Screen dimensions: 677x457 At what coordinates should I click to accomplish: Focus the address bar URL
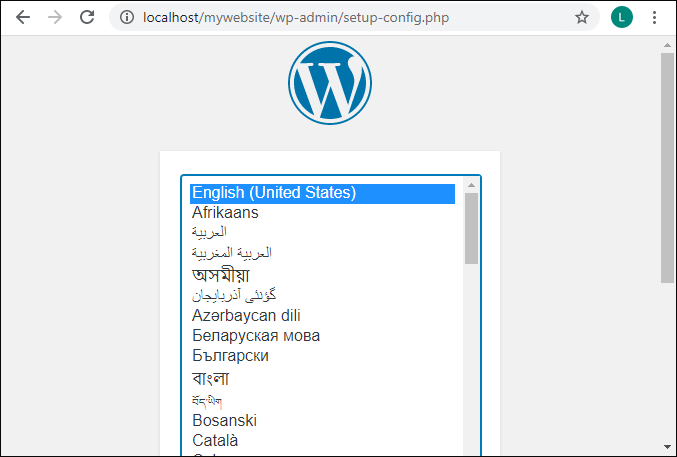point(296,18)
